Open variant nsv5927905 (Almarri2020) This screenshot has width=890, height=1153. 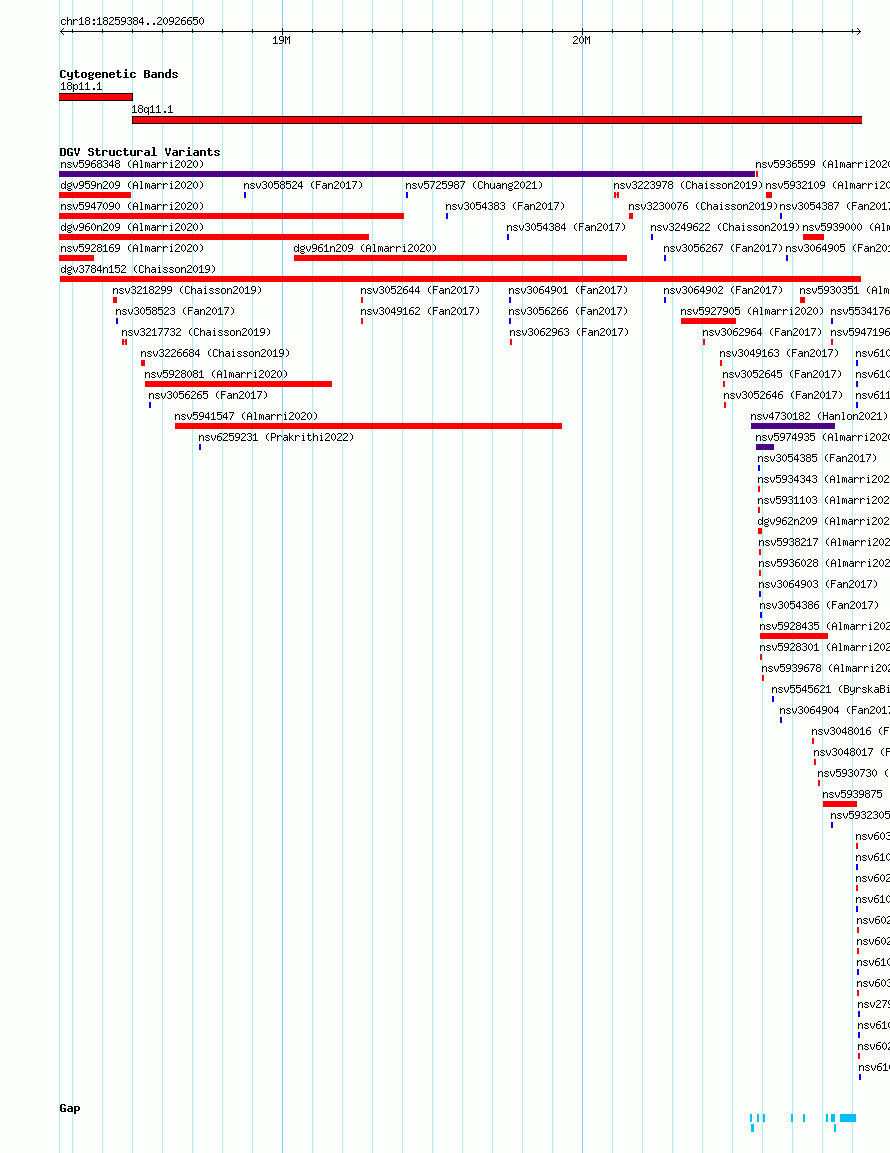pyautogui.click(x=752, y=311)
